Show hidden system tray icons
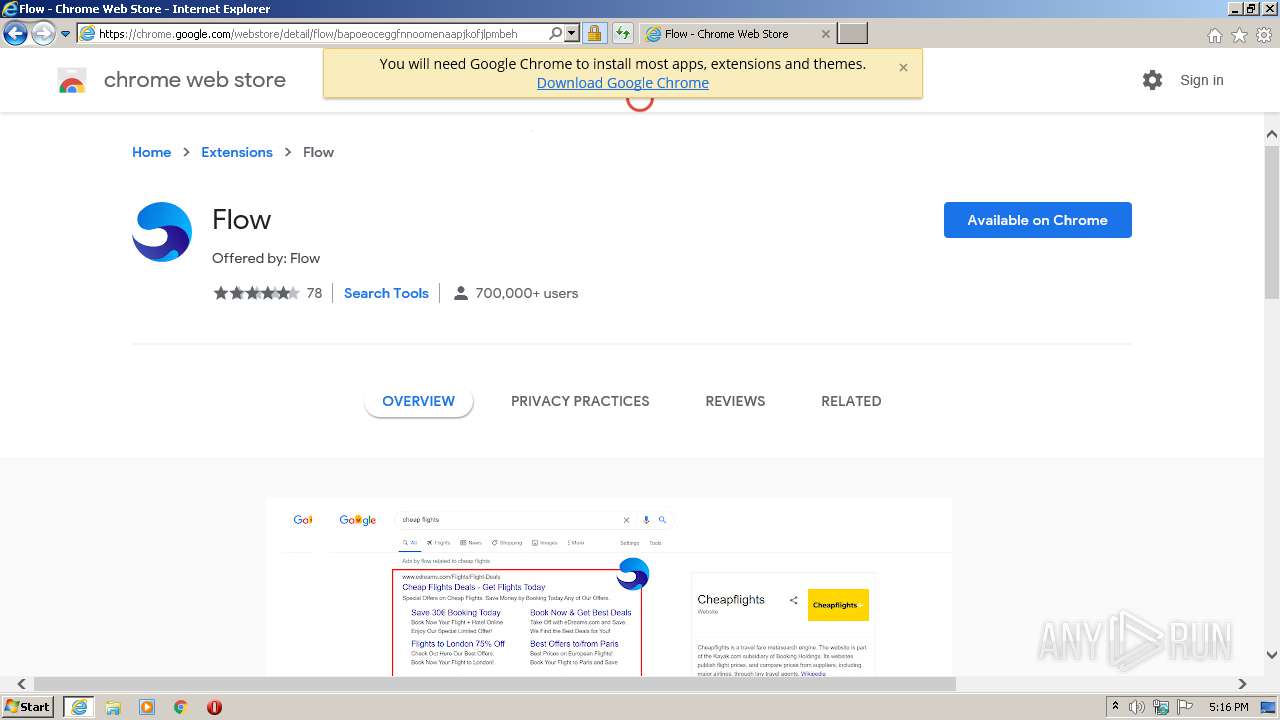1280x720 pixels. (1116, 707)
